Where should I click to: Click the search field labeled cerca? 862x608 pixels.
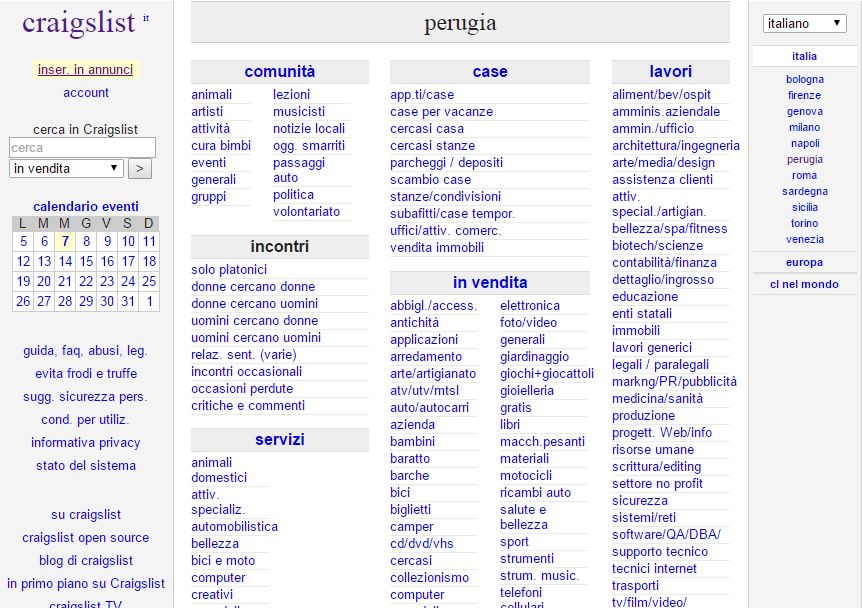82,148
